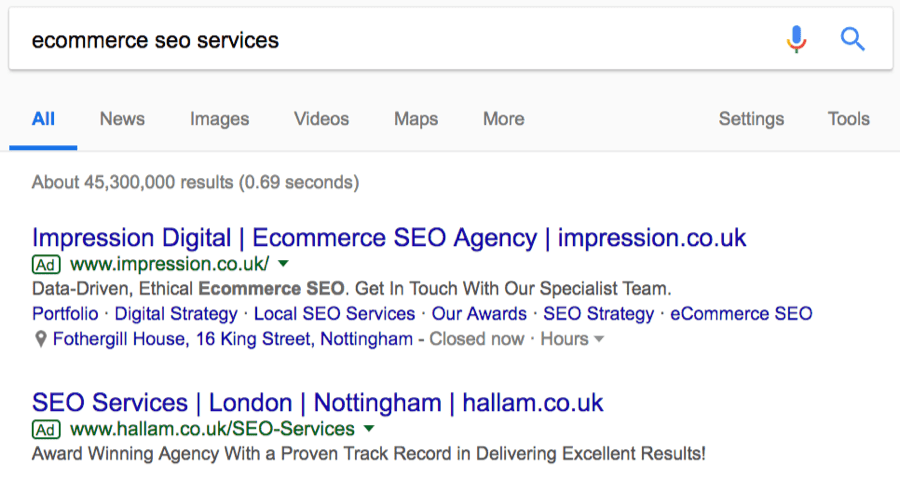The width and height of the screenshot is (900, 481).
Task: Switch to the Images tab
Action: click(x=219, y=119)
